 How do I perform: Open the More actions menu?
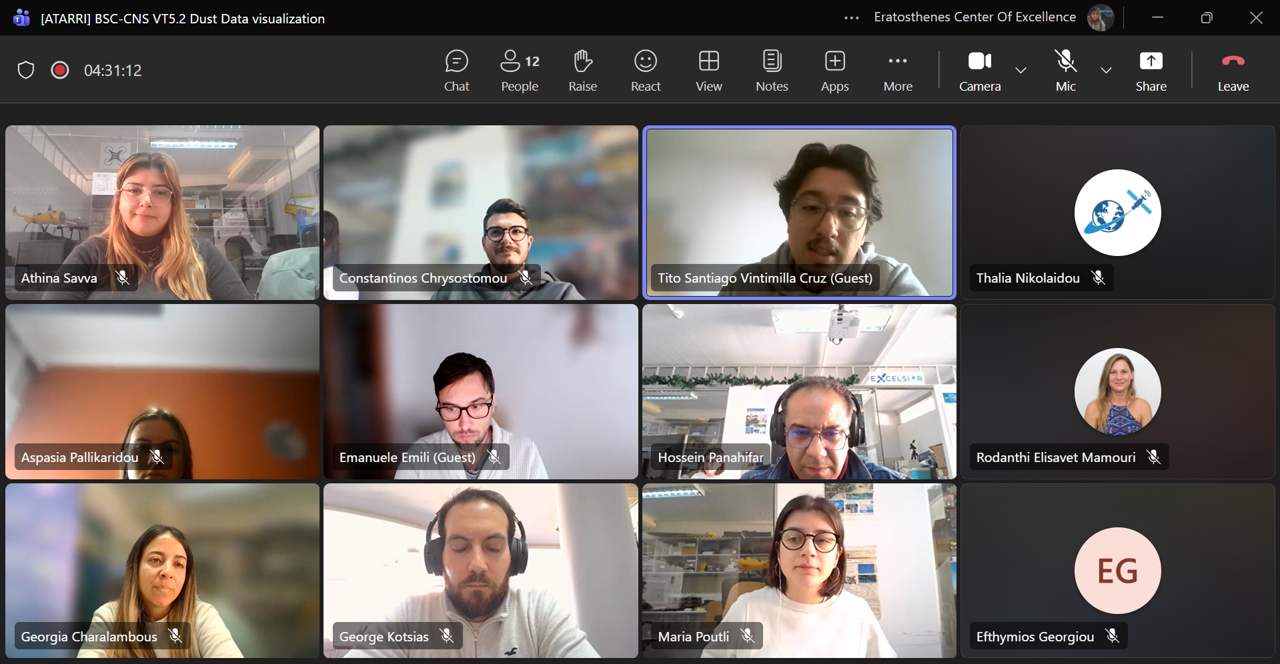897,71
